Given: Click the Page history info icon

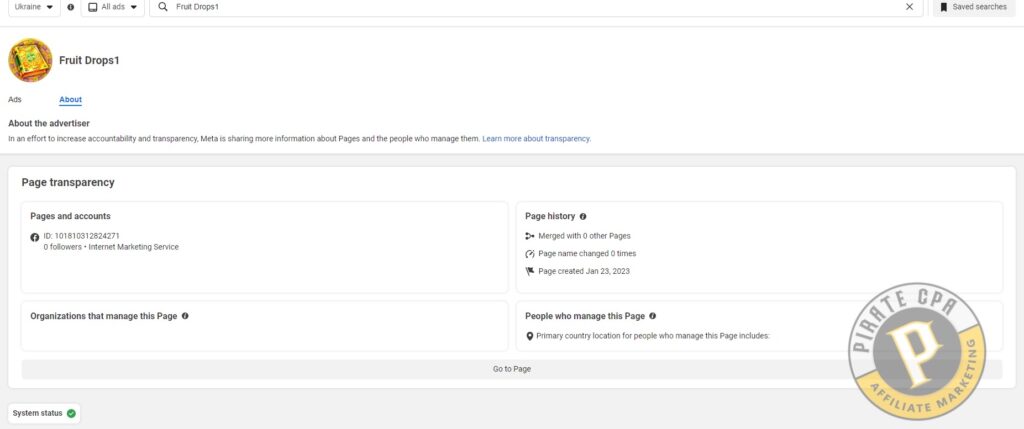Looking at the screenshot, I should (583, 216).
